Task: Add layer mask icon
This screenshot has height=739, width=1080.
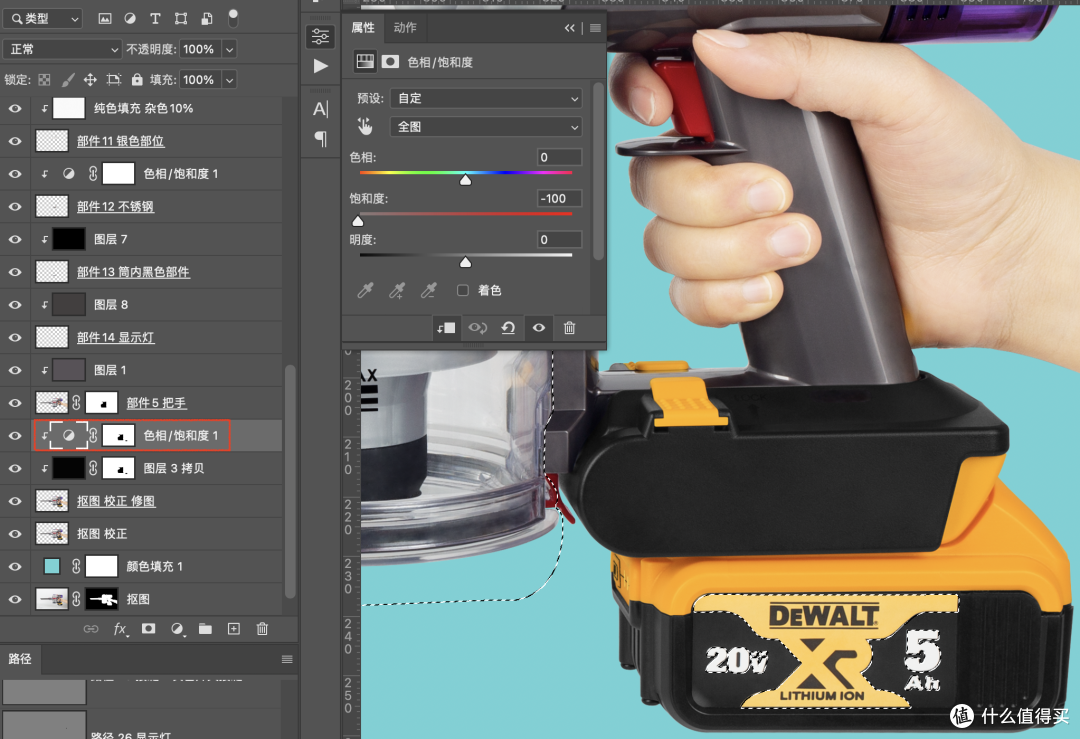Action: [x=148, y=629]
